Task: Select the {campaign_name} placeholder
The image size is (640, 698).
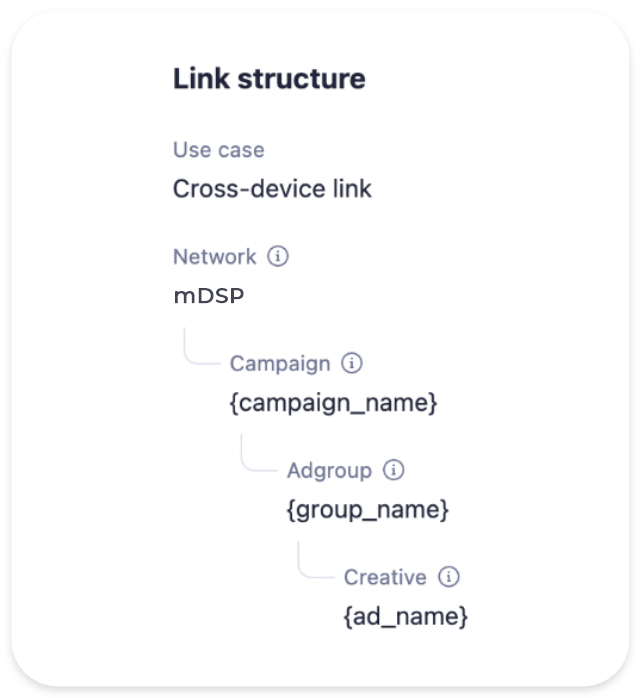Action: pyautogui.click(x=333, y=403)
